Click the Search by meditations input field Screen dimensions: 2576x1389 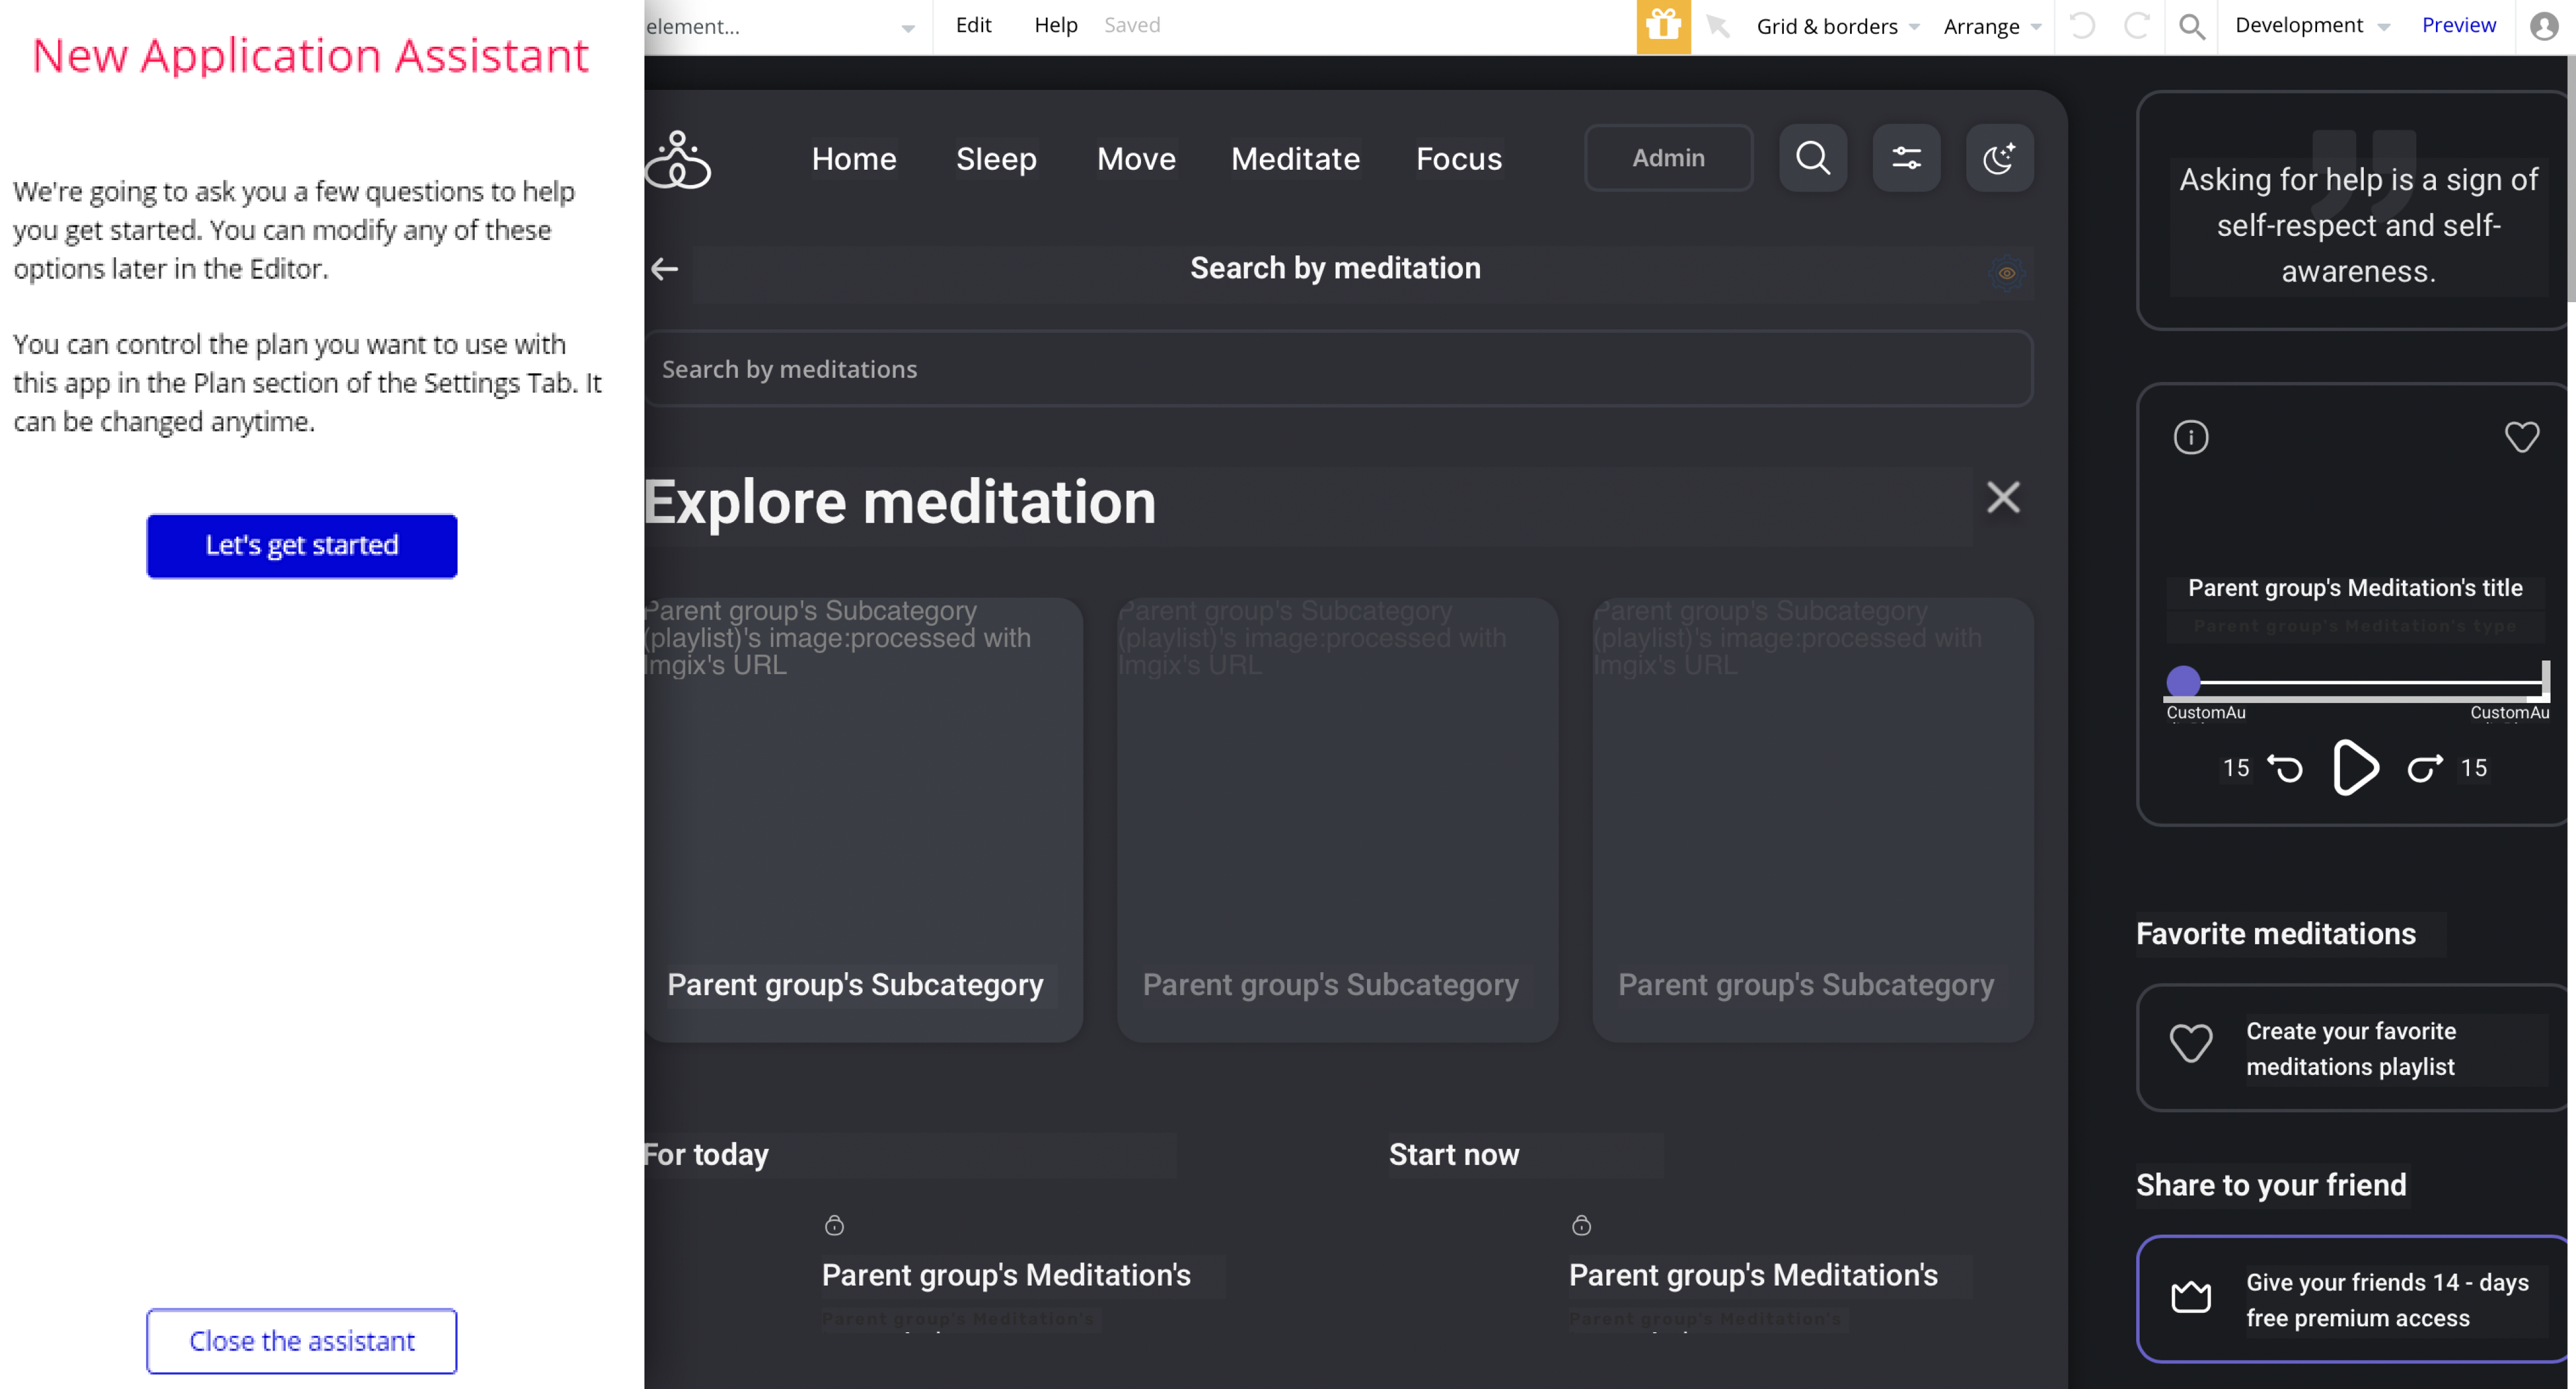coord(1337,369)
